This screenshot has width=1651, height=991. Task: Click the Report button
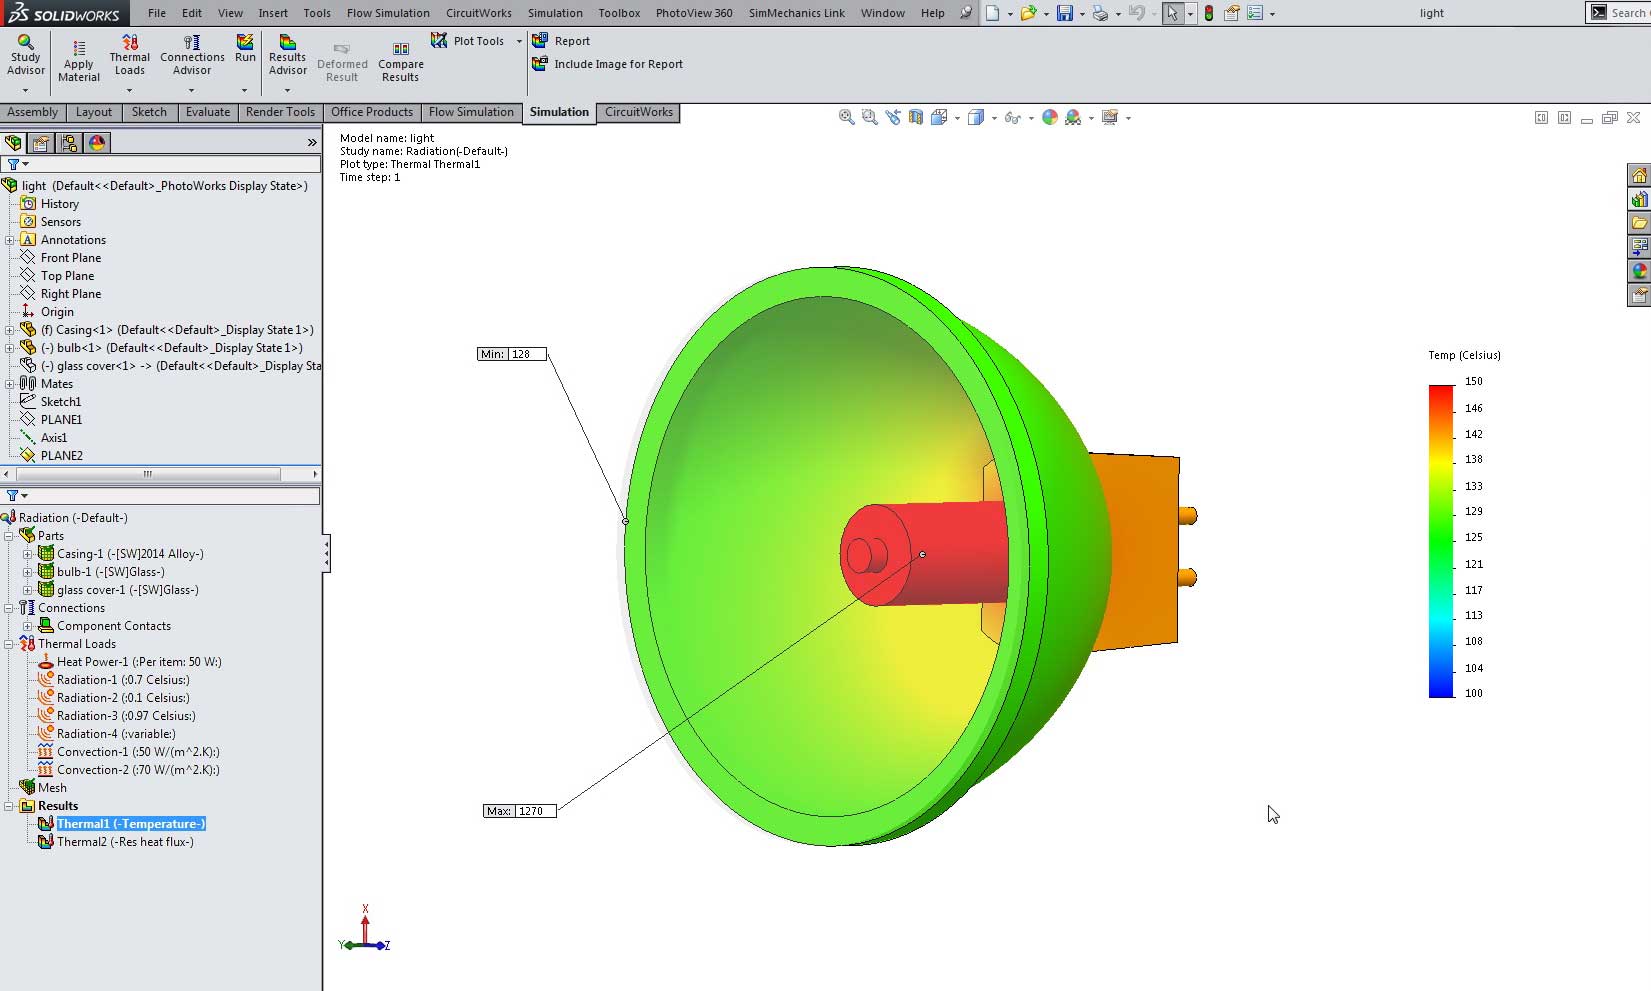(562, 40)
